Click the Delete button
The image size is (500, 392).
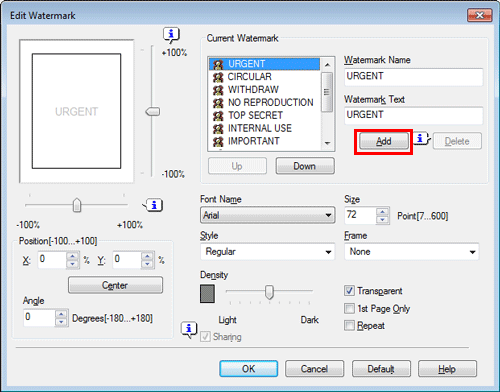[457, 141]
